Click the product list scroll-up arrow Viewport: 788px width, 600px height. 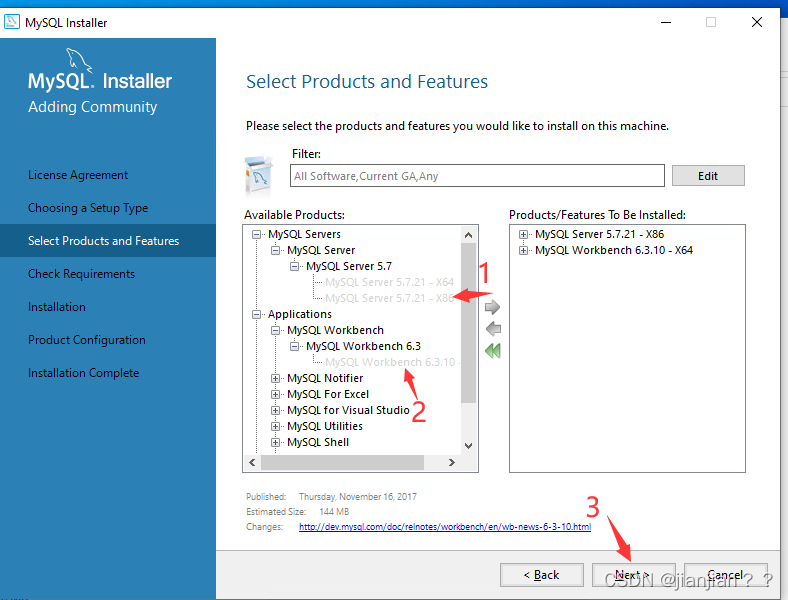click(468, 235)
